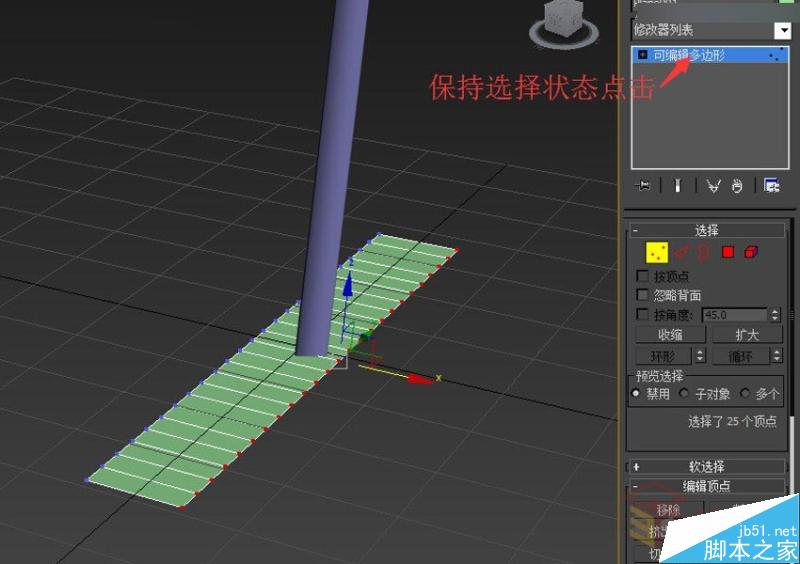Click the Pin Stack icon
Screen dimensions: 800x564
pyautogui.click(x=643, y=186)
